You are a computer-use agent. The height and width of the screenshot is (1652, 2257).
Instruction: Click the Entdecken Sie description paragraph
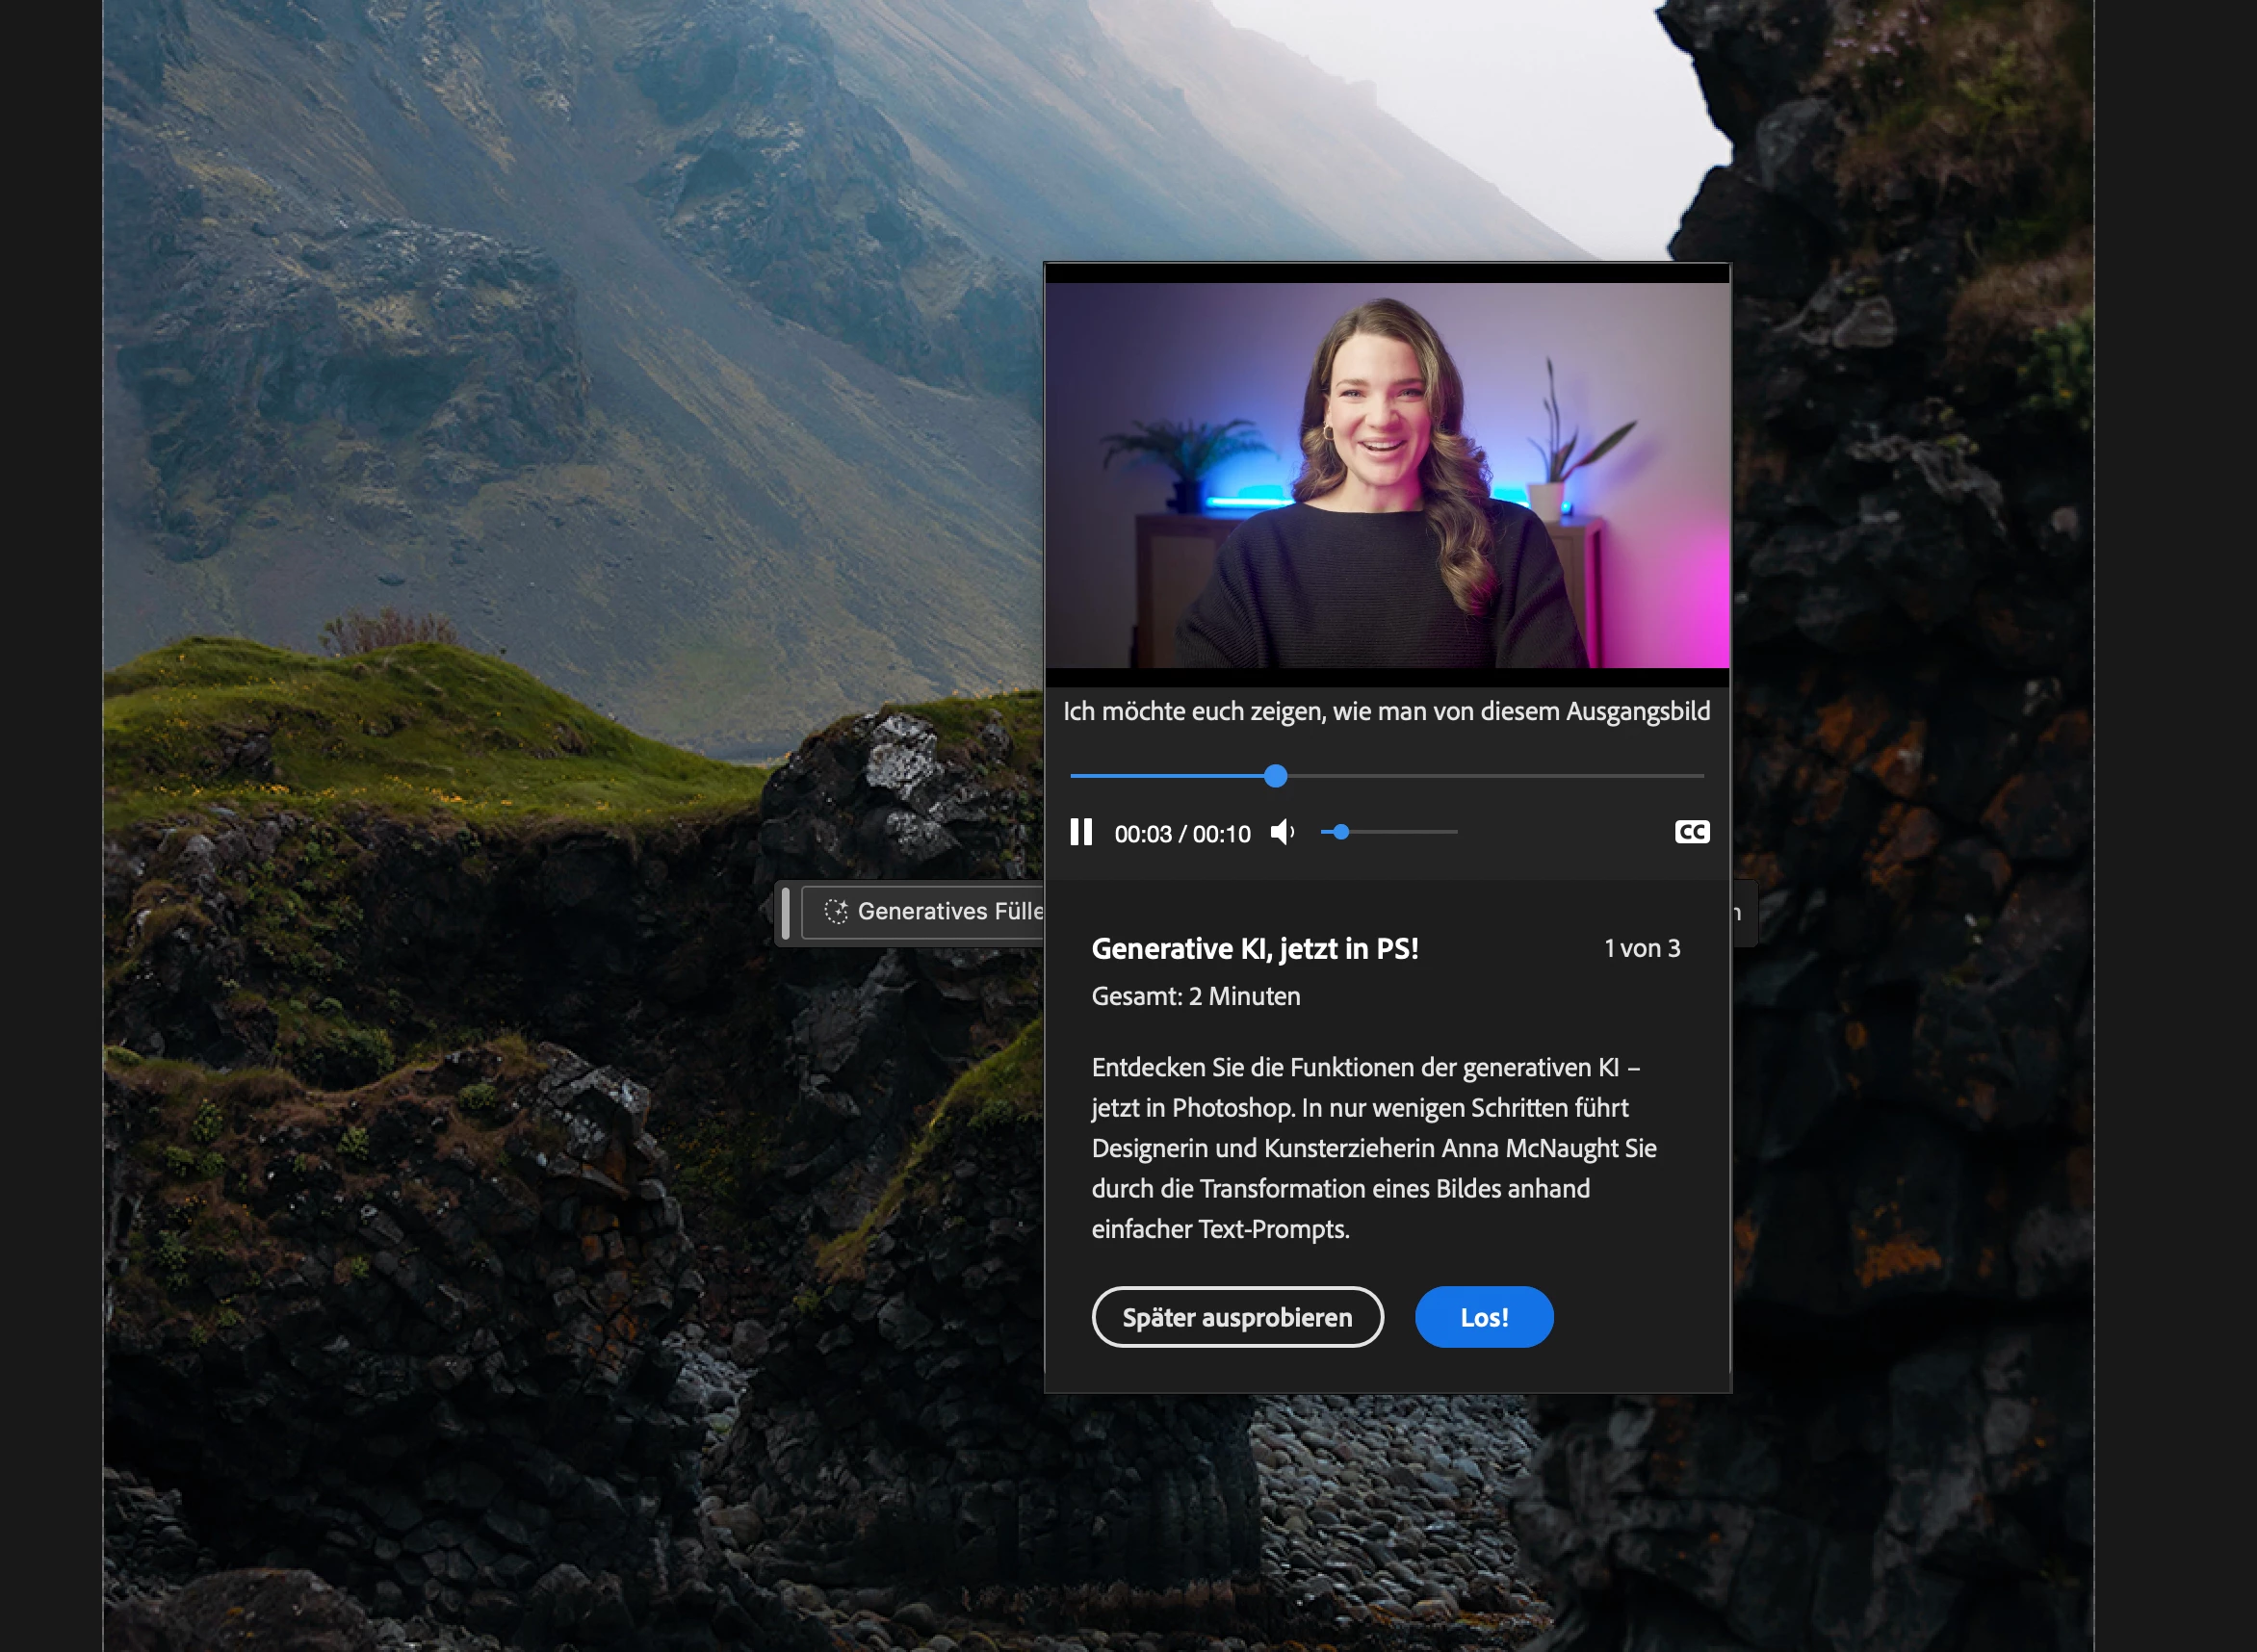click(1373, 1148)
